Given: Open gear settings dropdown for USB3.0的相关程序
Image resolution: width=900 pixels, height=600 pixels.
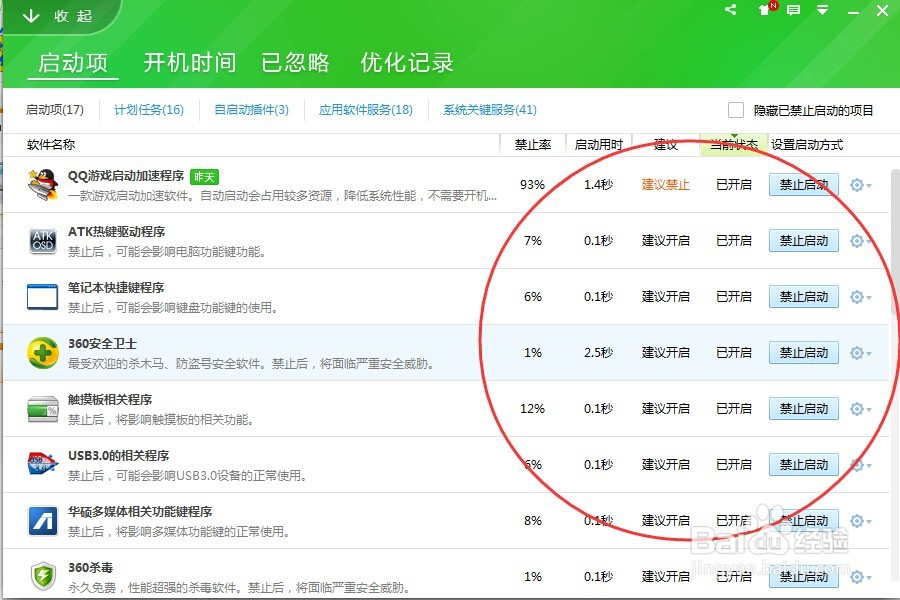Looking at the screenshot, I should point(860,464).
